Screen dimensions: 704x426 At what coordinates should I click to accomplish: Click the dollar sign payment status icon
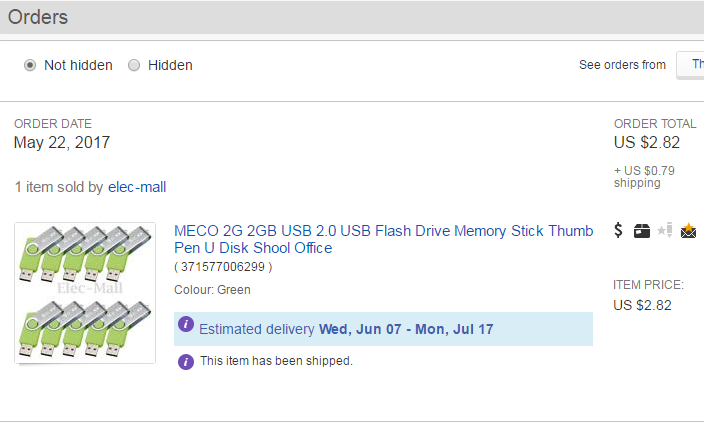coord(618,231)
